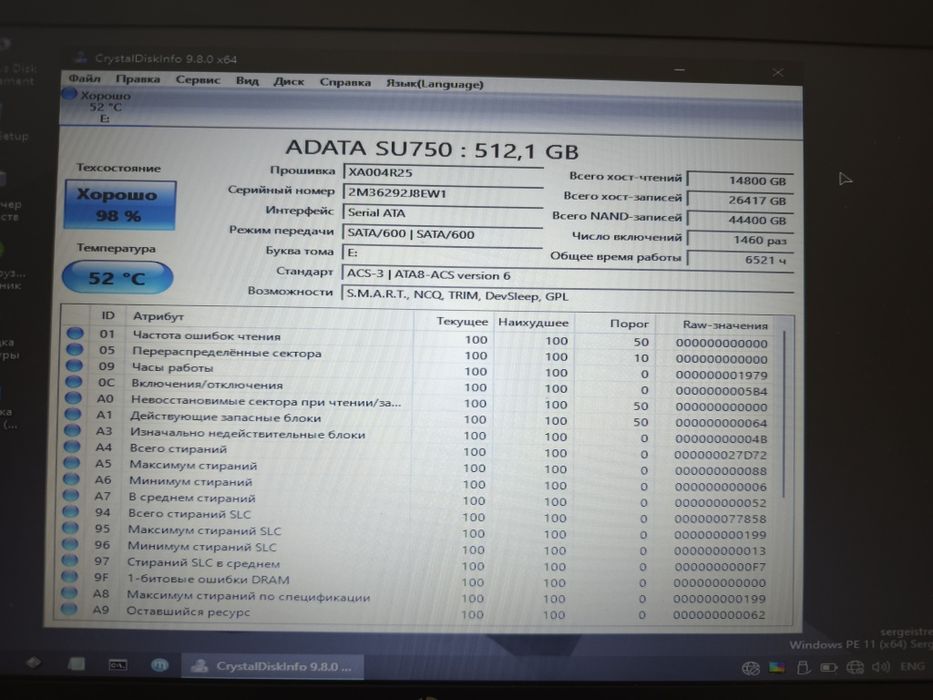
Task: Click status circle for 95 Максимум стираний SLC
Action: 70,527
